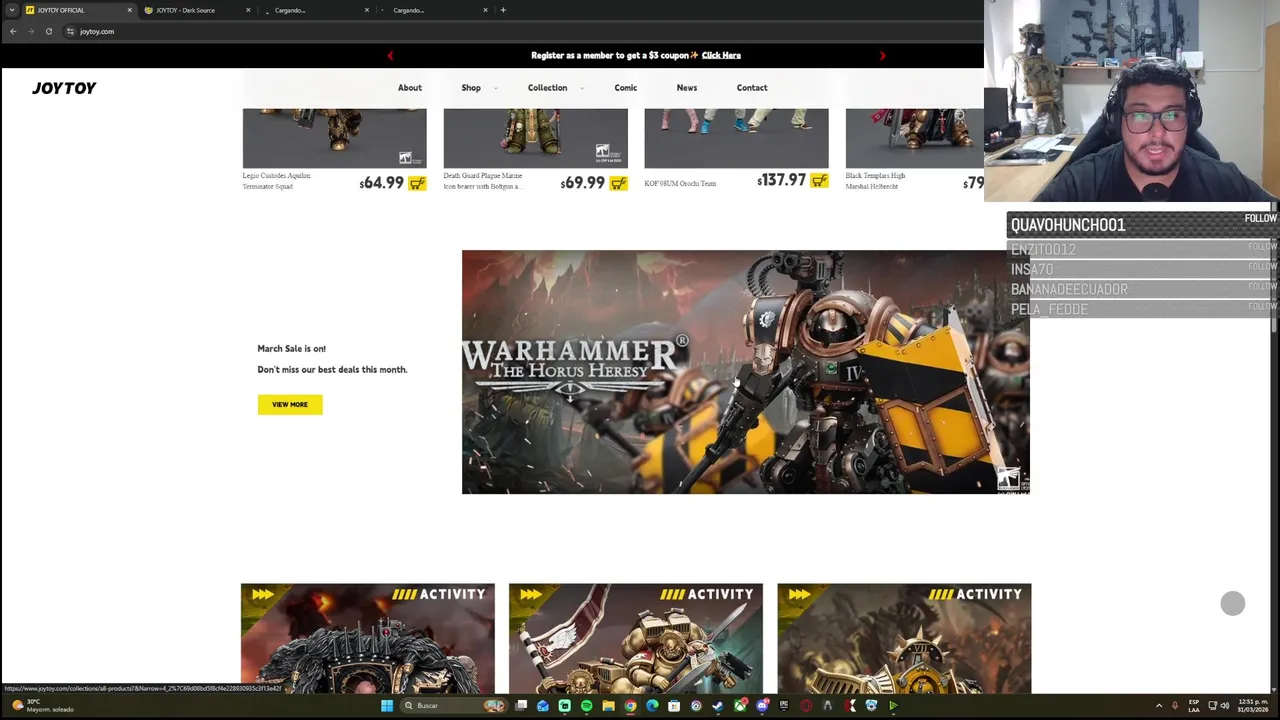Go back in browser history
The width and height of the screenshot is (1280, 720).
coord(13,31)
